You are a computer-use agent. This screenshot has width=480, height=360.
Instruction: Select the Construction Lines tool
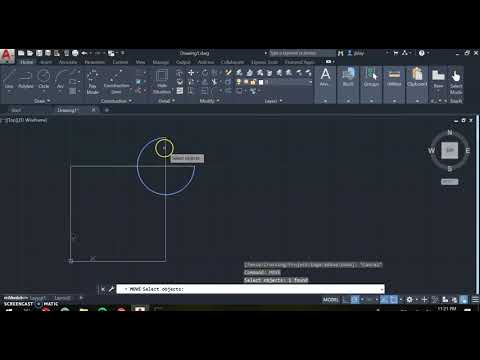tap(116, 82)
